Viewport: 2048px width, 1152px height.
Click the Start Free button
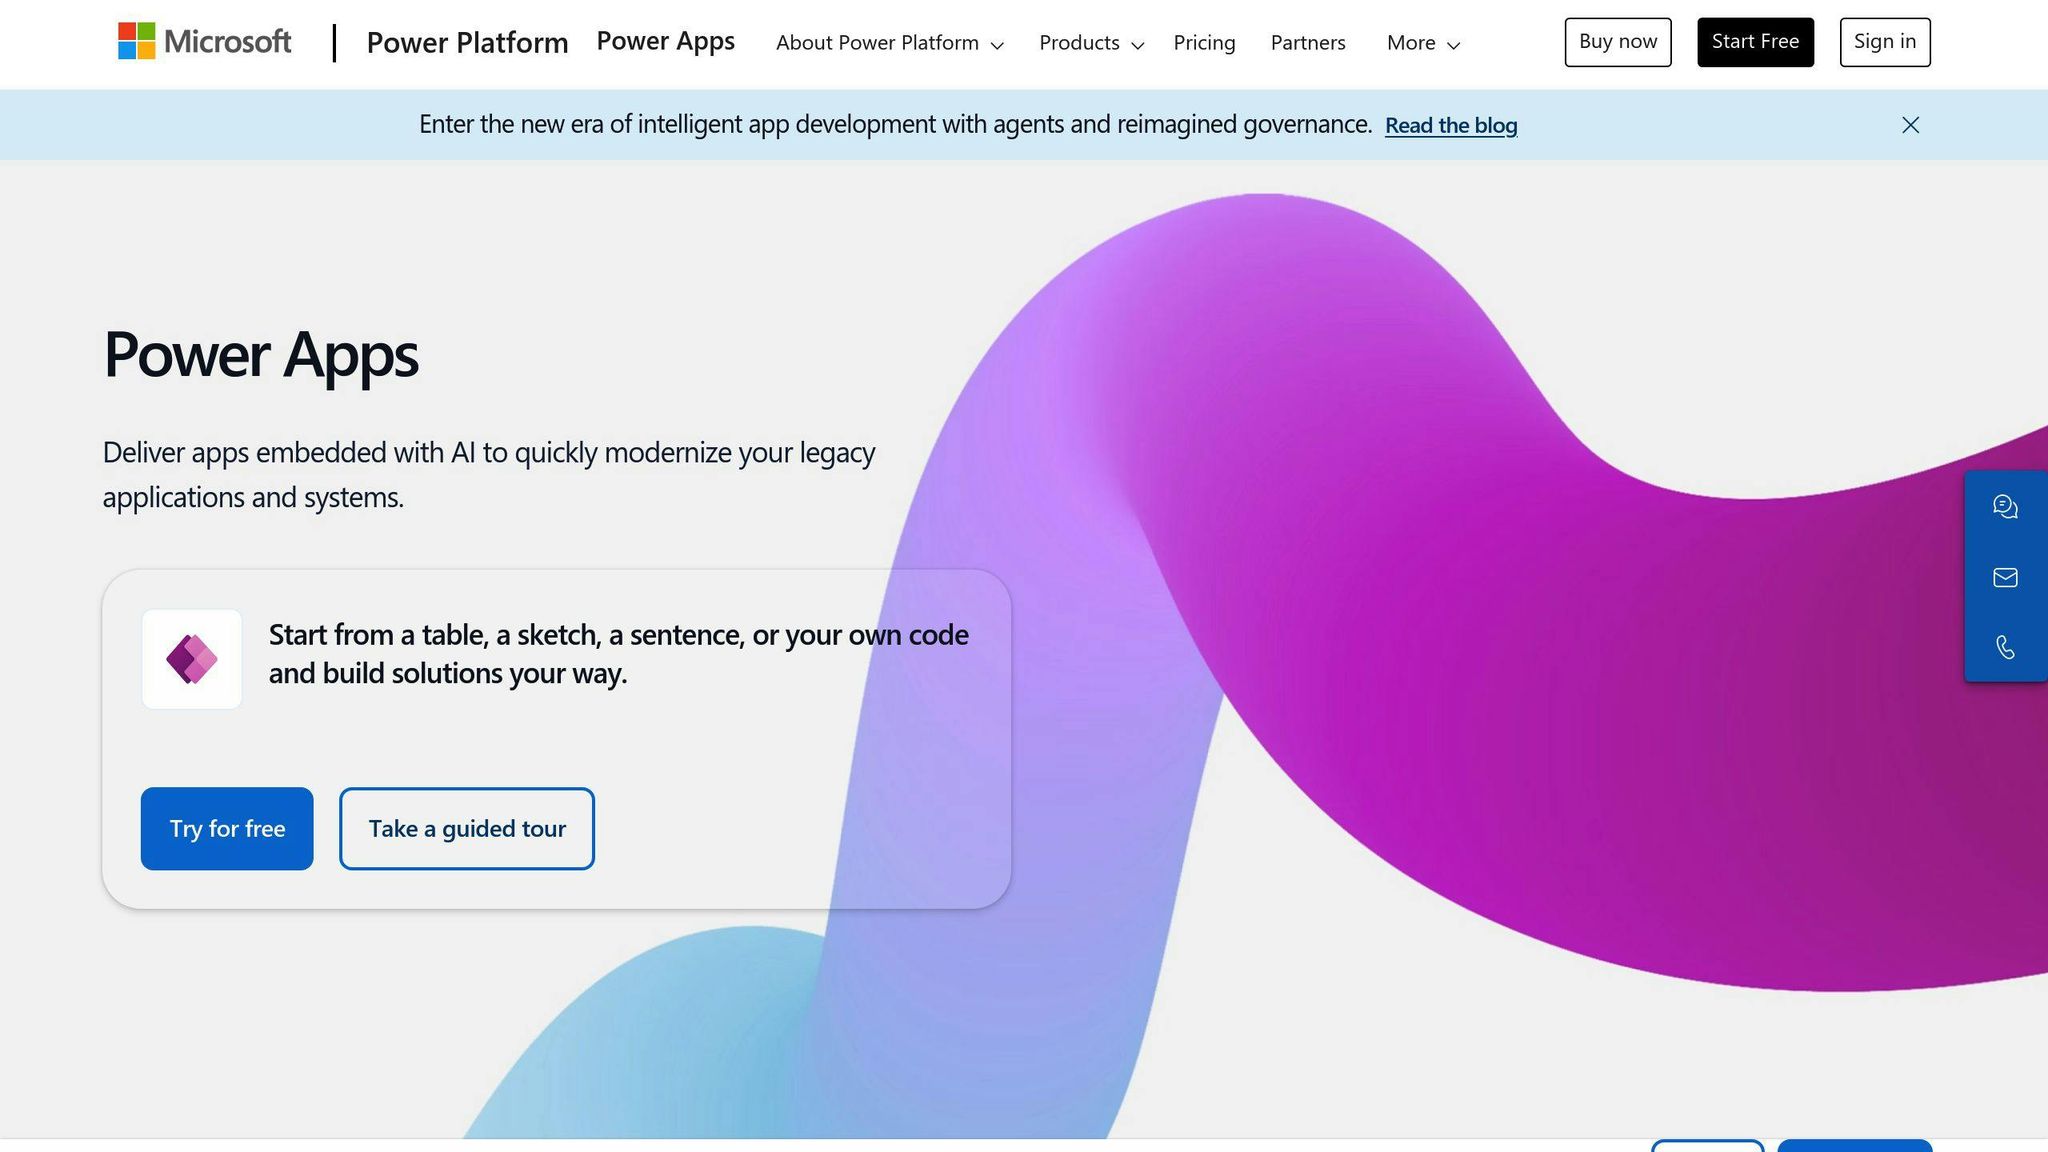[x=1755, y=42]
